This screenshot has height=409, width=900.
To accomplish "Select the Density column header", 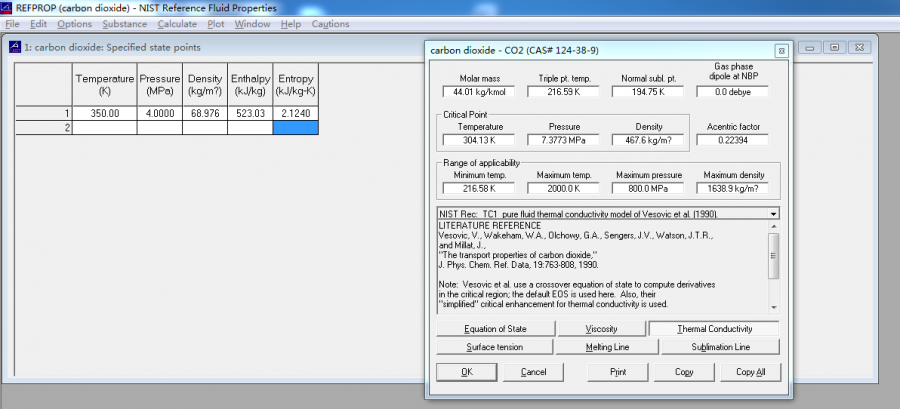I will 205,85.
